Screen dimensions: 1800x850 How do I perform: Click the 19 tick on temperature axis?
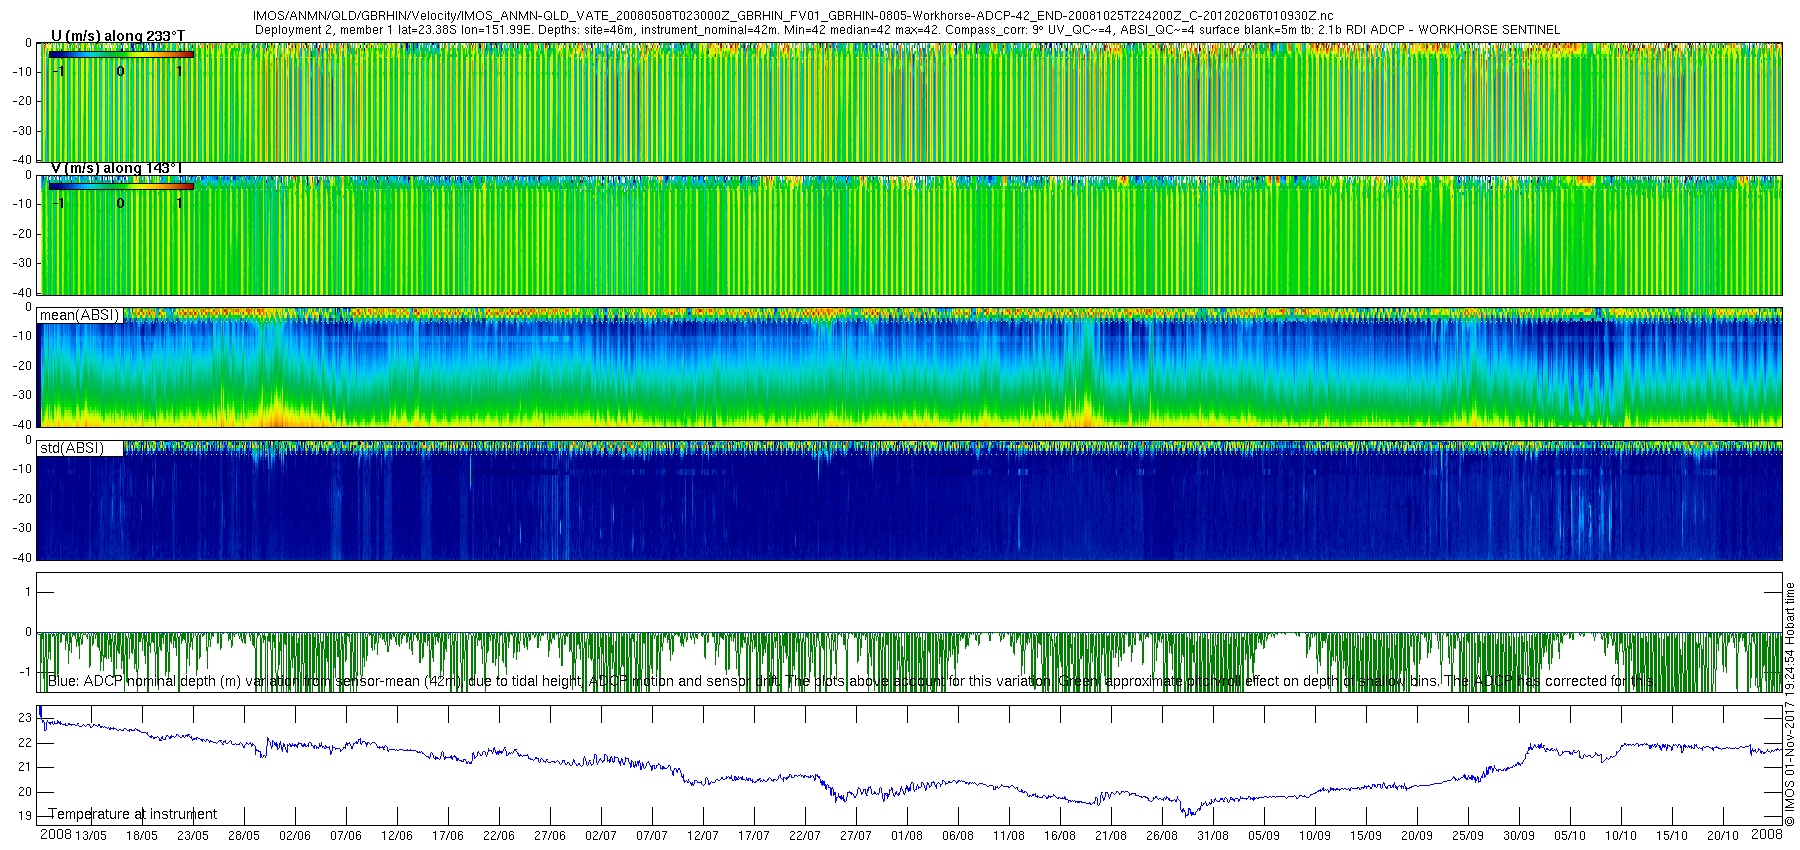point(25,816)
